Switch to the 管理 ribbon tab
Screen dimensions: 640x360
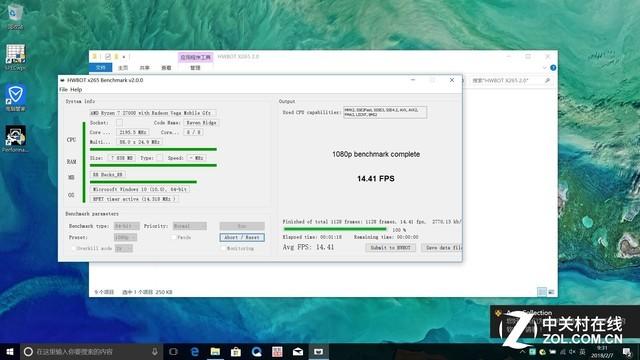pos(196,68)
